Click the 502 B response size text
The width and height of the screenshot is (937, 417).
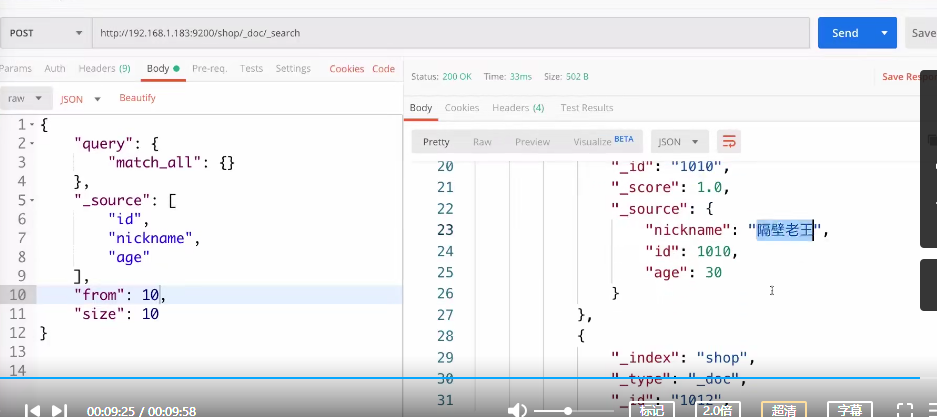point(577,77)
